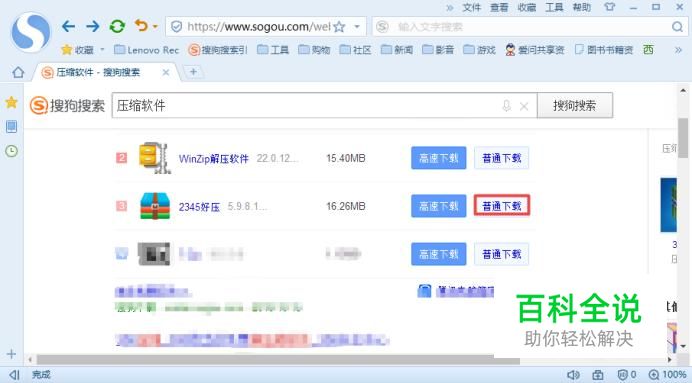The height and width of the screenshot is (383, 692).
Task: Click the 2345好压 application icon
Action: (155, 206)
